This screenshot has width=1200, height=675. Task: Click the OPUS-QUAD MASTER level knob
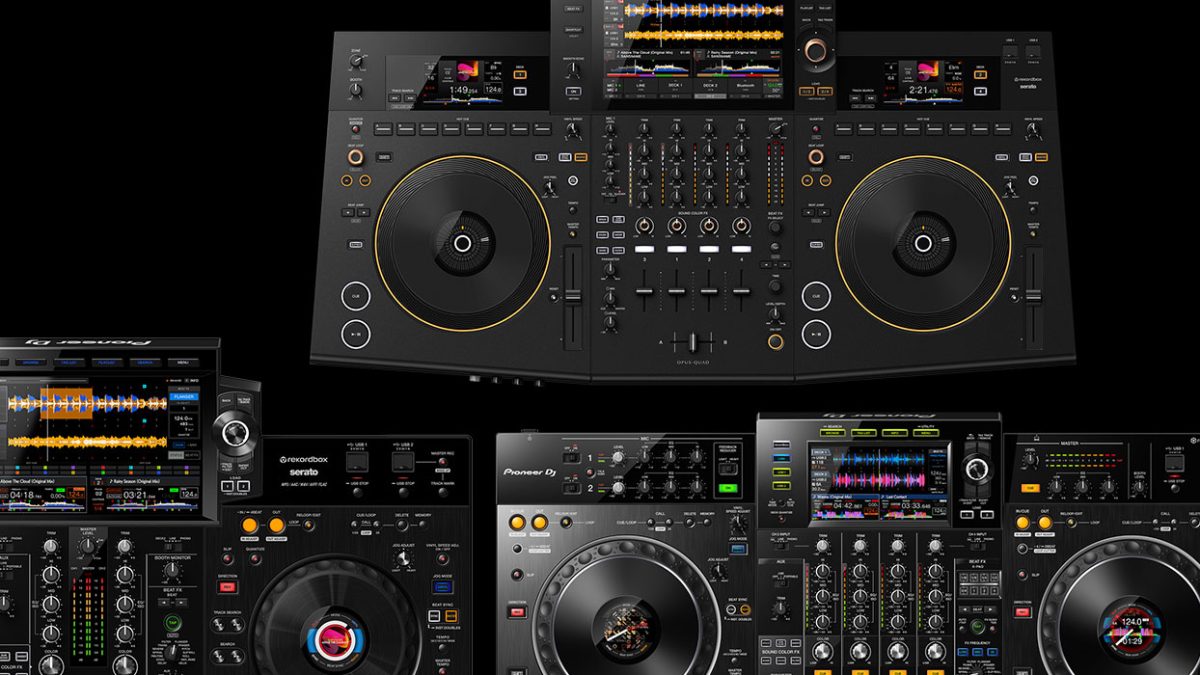[775, 130]
